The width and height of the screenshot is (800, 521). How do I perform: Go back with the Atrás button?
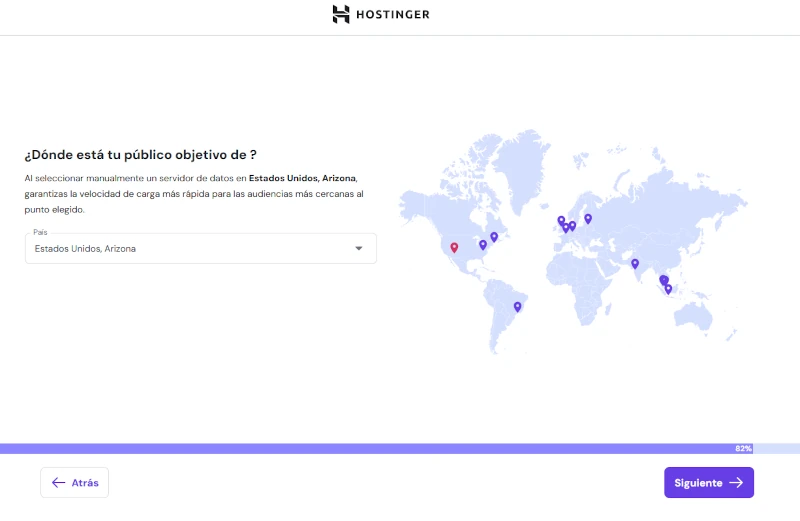coord(75,482)
